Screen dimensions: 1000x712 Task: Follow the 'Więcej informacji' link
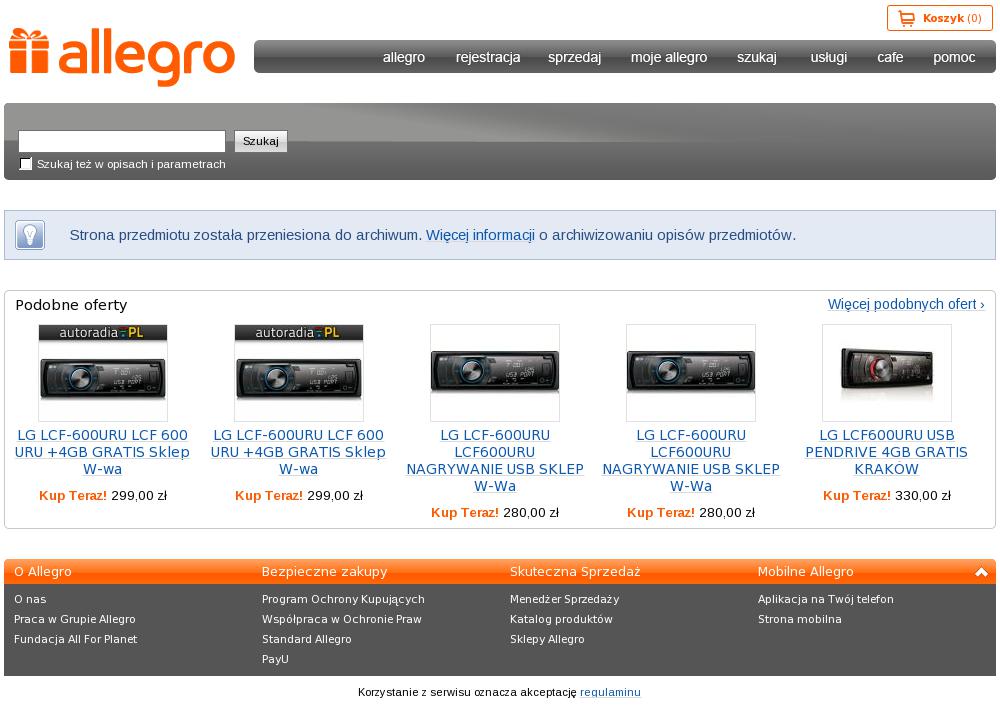click(x=480, y=235)
